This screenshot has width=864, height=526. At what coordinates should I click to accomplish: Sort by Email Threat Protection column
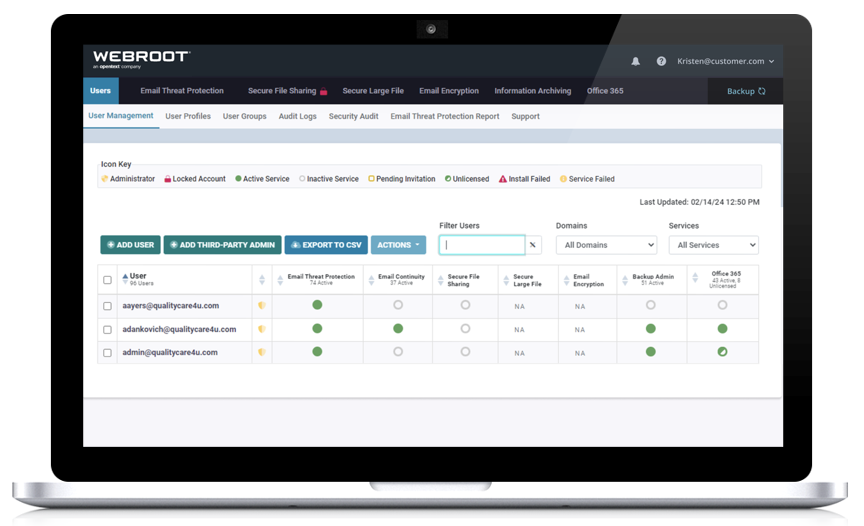280,280
